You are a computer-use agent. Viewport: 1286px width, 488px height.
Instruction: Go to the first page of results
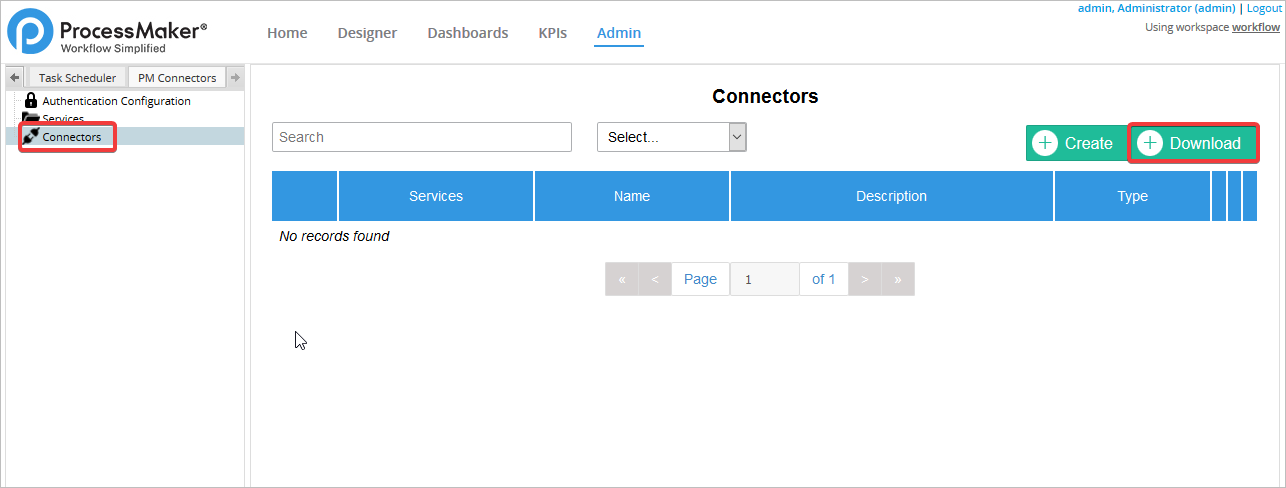click(x=622, y=279)
